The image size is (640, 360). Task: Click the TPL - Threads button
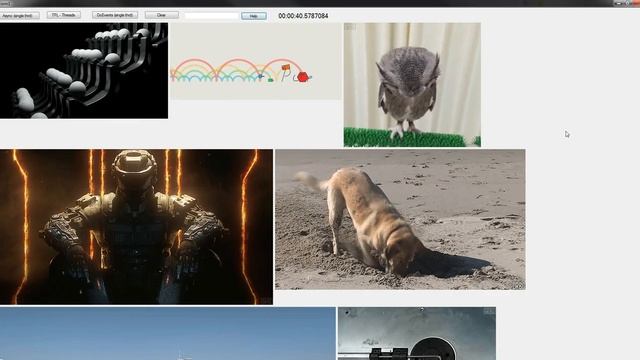[x=64, y=15]
